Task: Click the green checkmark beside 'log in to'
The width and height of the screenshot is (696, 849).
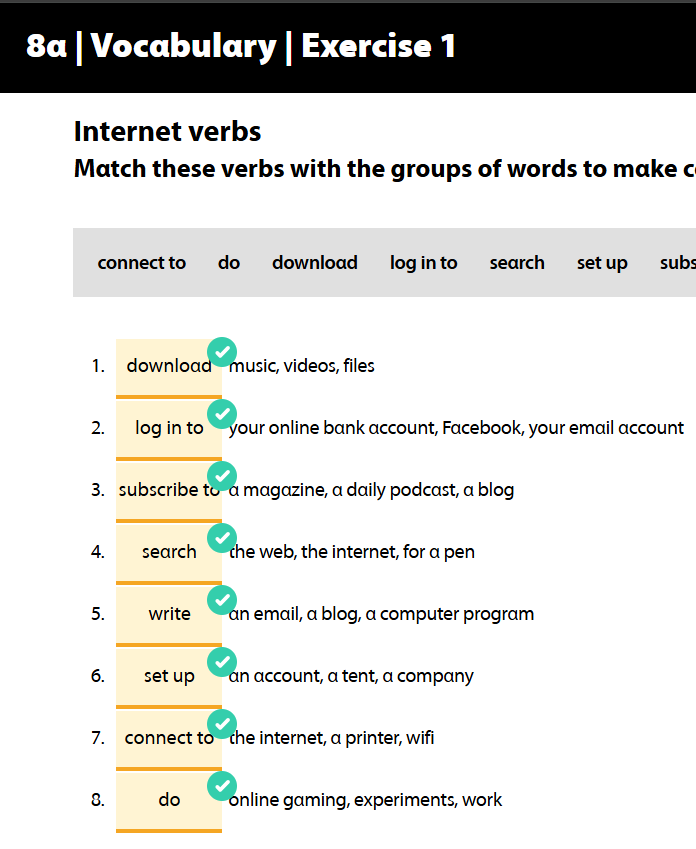Action: click(222, 414)
